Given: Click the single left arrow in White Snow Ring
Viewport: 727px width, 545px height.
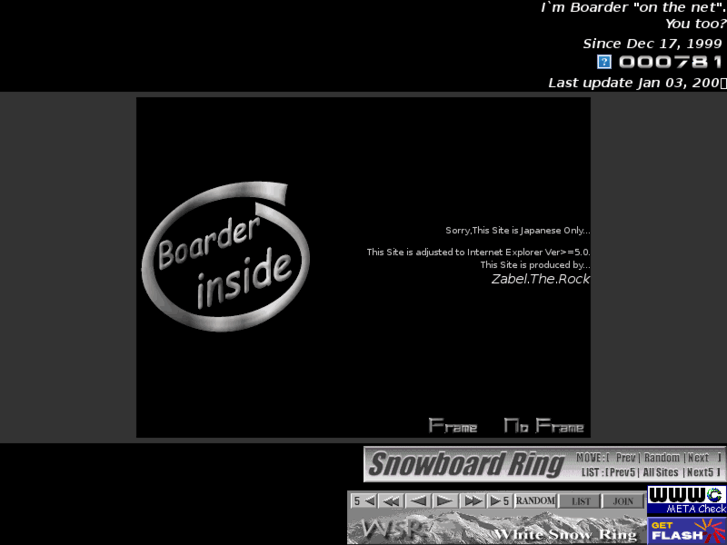Looking at the screenshot, I should tap(418, 501).
